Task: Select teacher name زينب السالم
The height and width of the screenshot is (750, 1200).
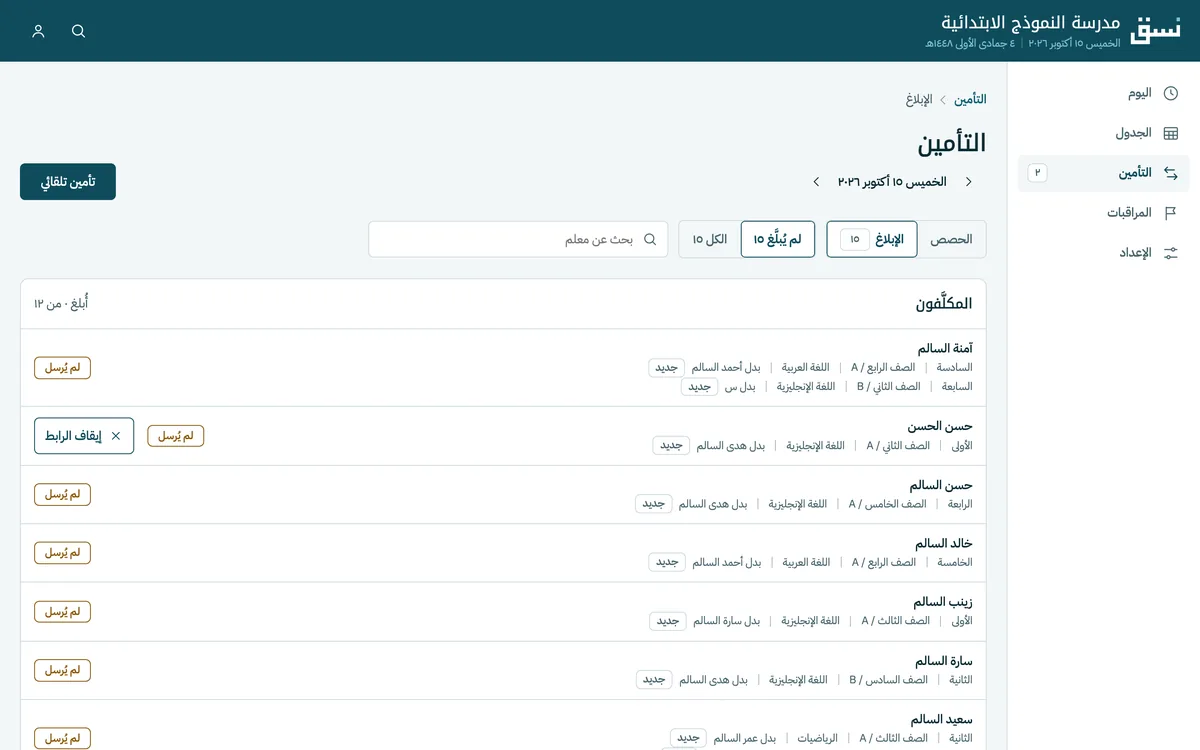Action: 943,602
